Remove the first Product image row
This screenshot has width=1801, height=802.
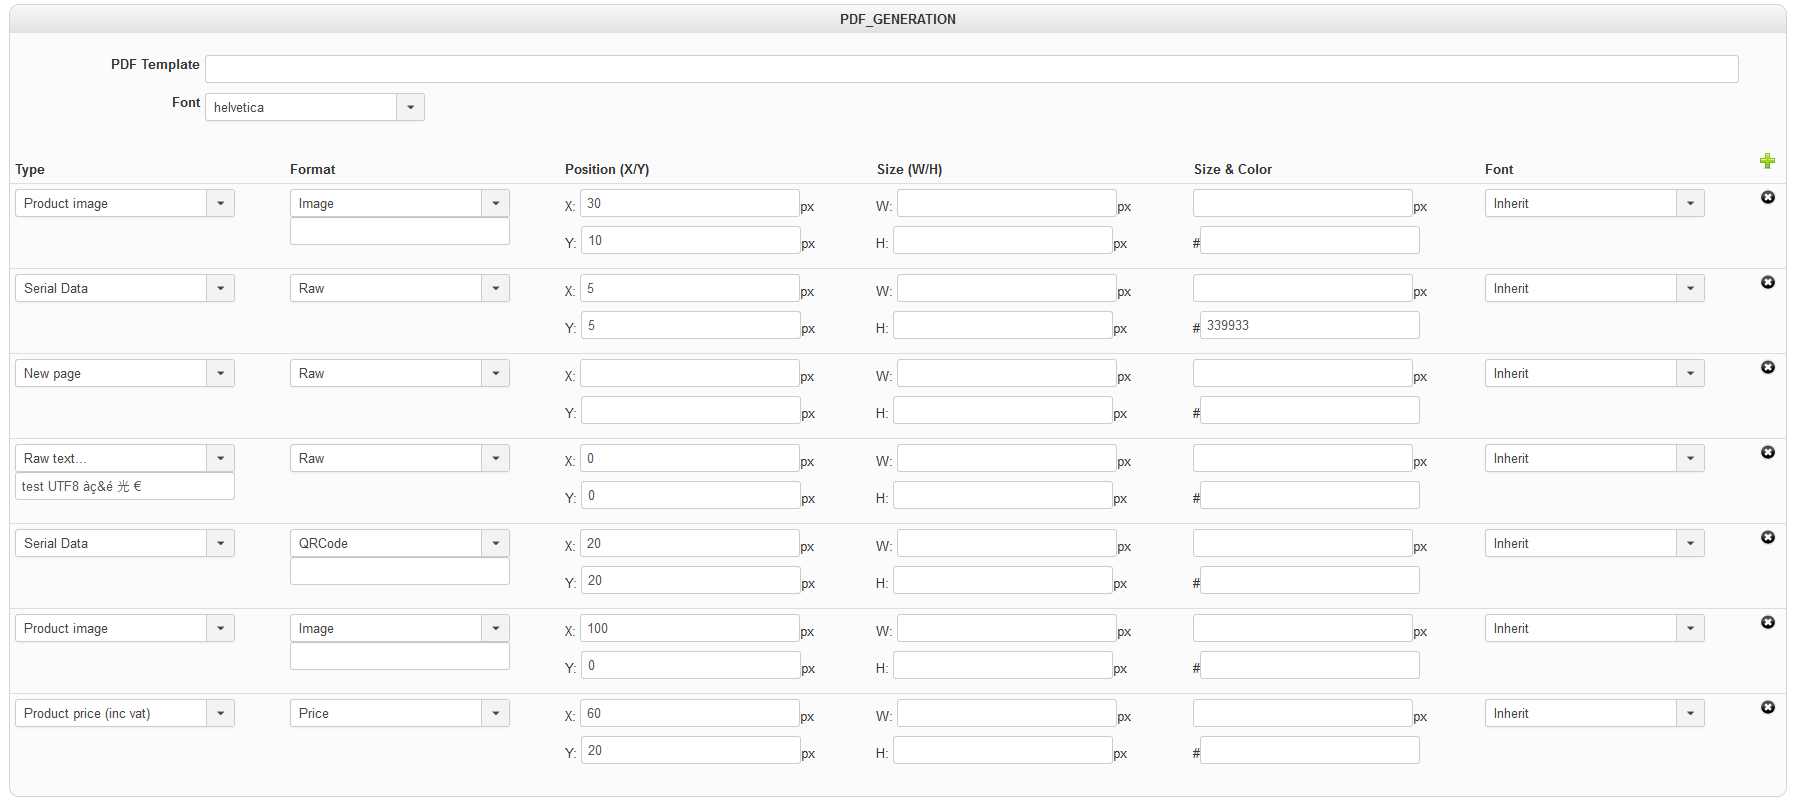coord(1767,198)
